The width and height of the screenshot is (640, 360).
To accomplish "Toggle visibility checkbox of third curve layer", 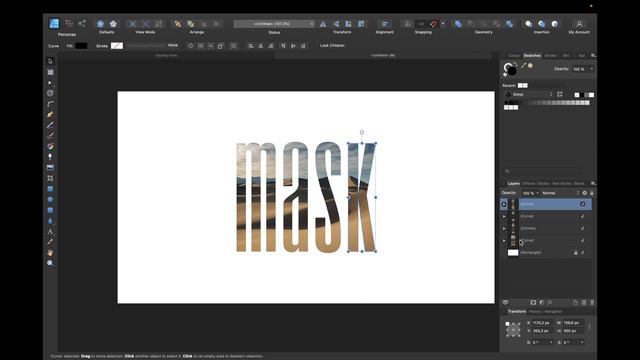I will [x=582, y=228].
